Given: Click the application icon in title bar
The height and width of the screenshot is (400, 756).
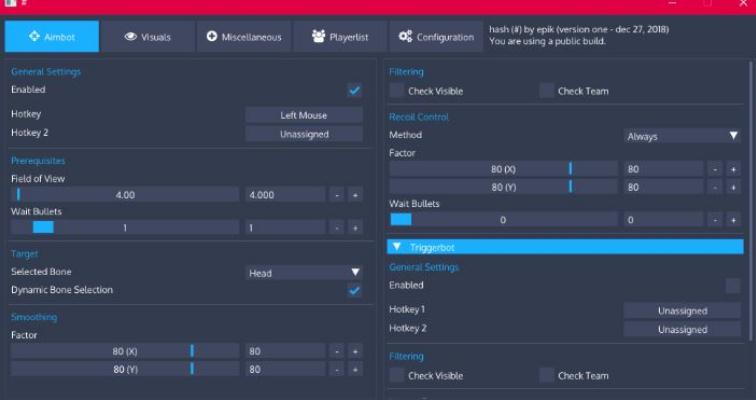Looking at the screenshot, I should 10,2.
